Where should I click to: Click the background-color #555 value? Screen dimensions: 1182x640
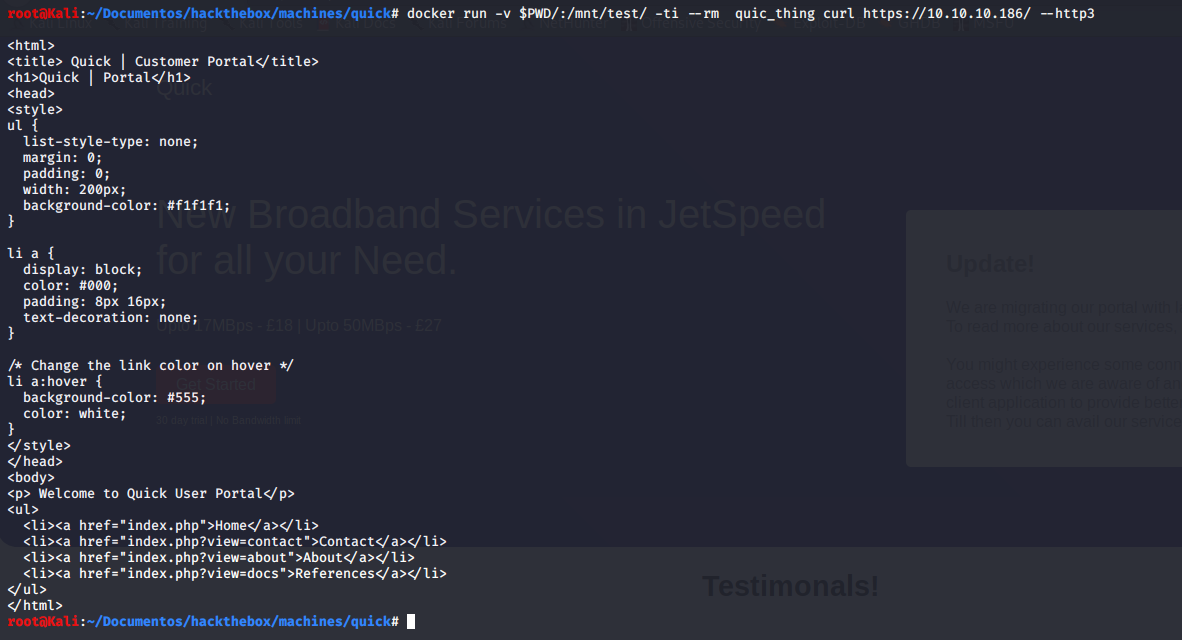click(183, 398)
